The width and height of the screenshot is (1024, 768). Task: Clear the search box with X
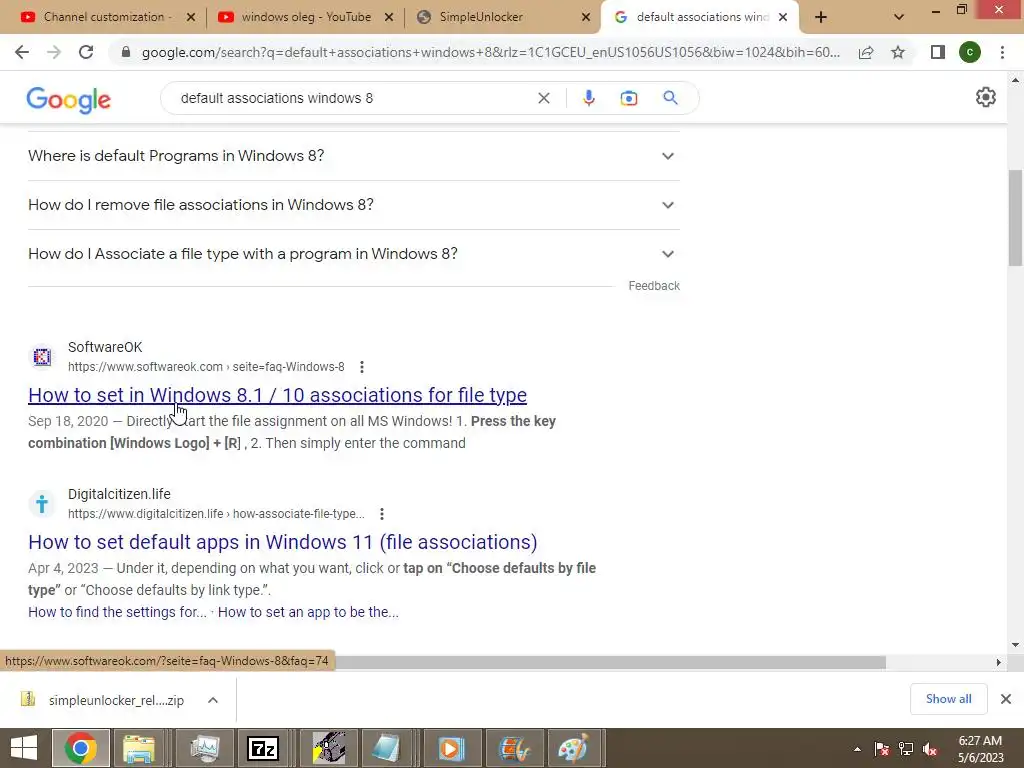click(x=543, y=98)
